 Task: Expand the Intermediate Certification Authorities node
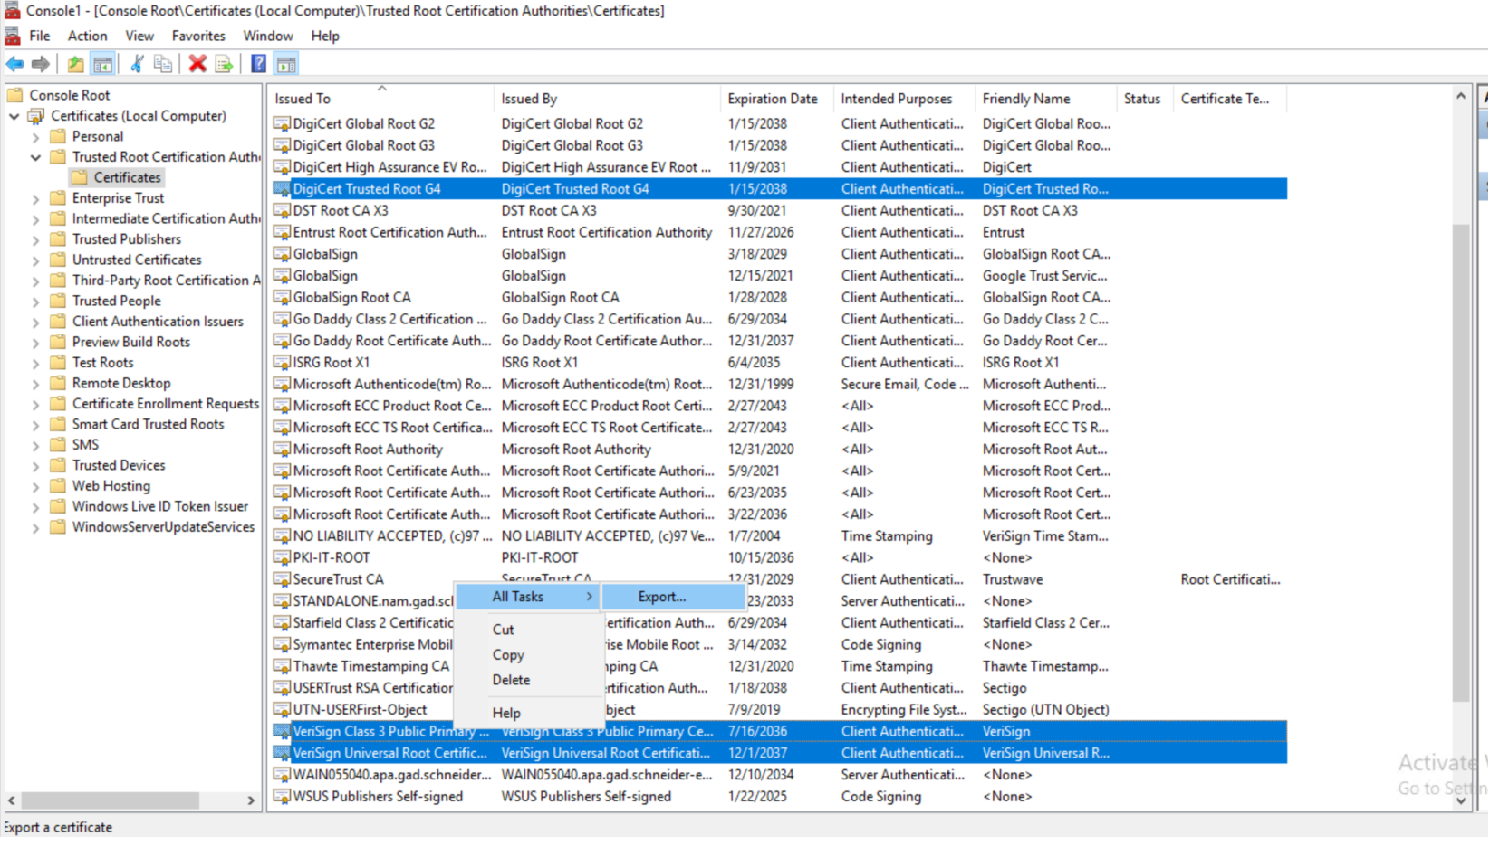point(36,219)
